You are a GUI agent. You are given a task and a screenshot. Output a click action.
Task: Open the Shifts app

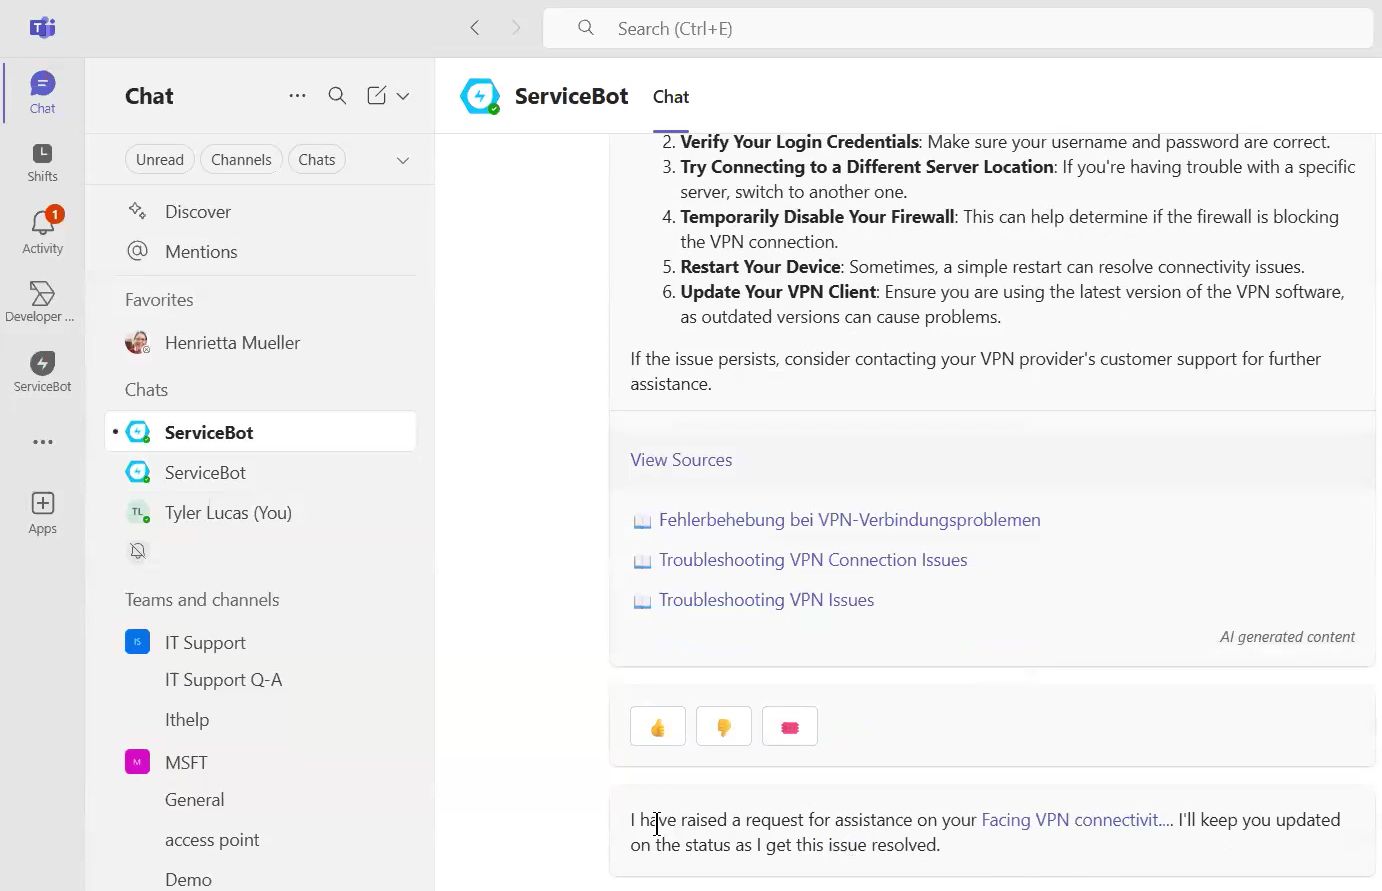coord(42,162)
